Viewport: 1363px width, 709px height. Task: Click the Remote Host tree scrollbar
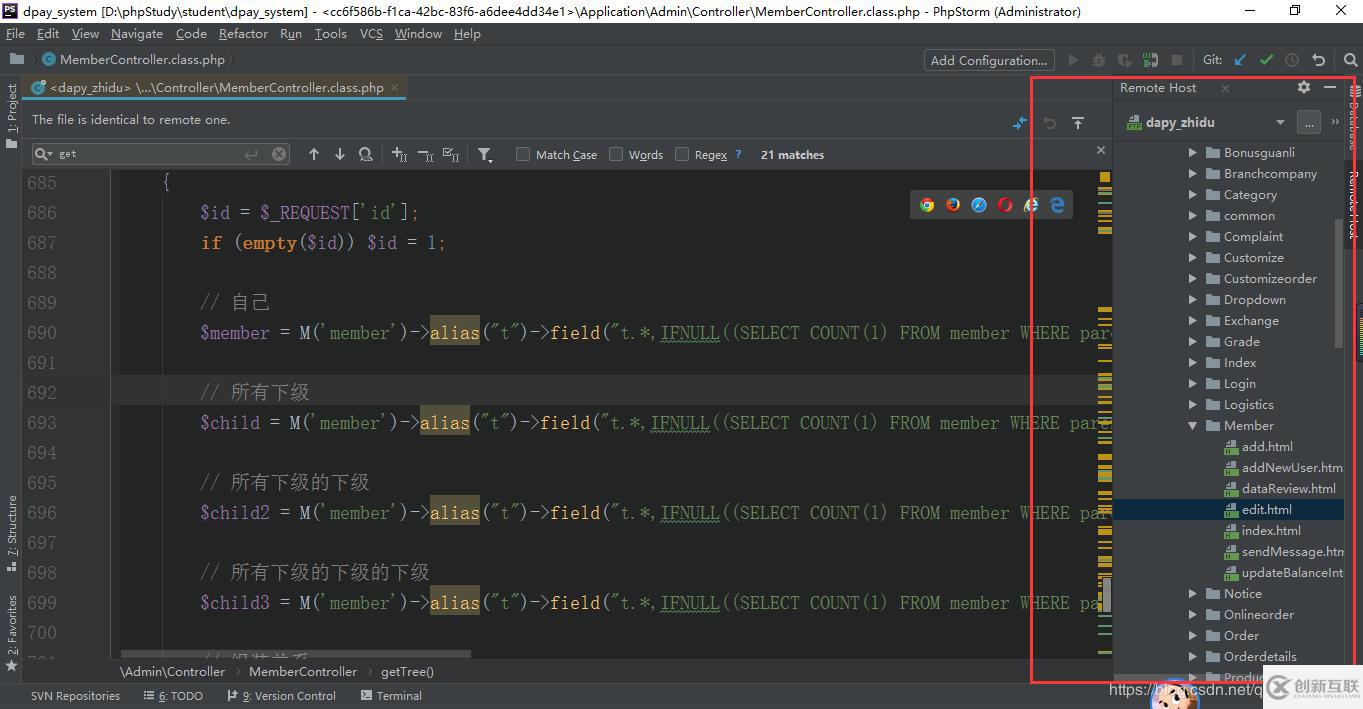(1340, 283)
